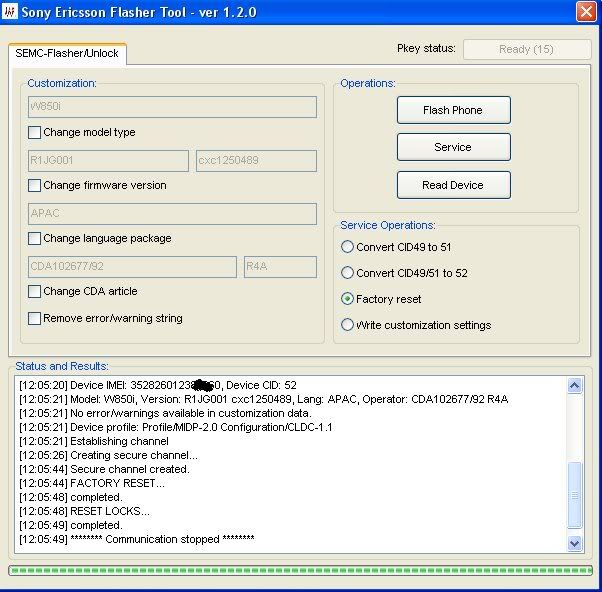602x592 pixels.
Task: Enable Change model type checkbox
Action: tap(35, 132)
